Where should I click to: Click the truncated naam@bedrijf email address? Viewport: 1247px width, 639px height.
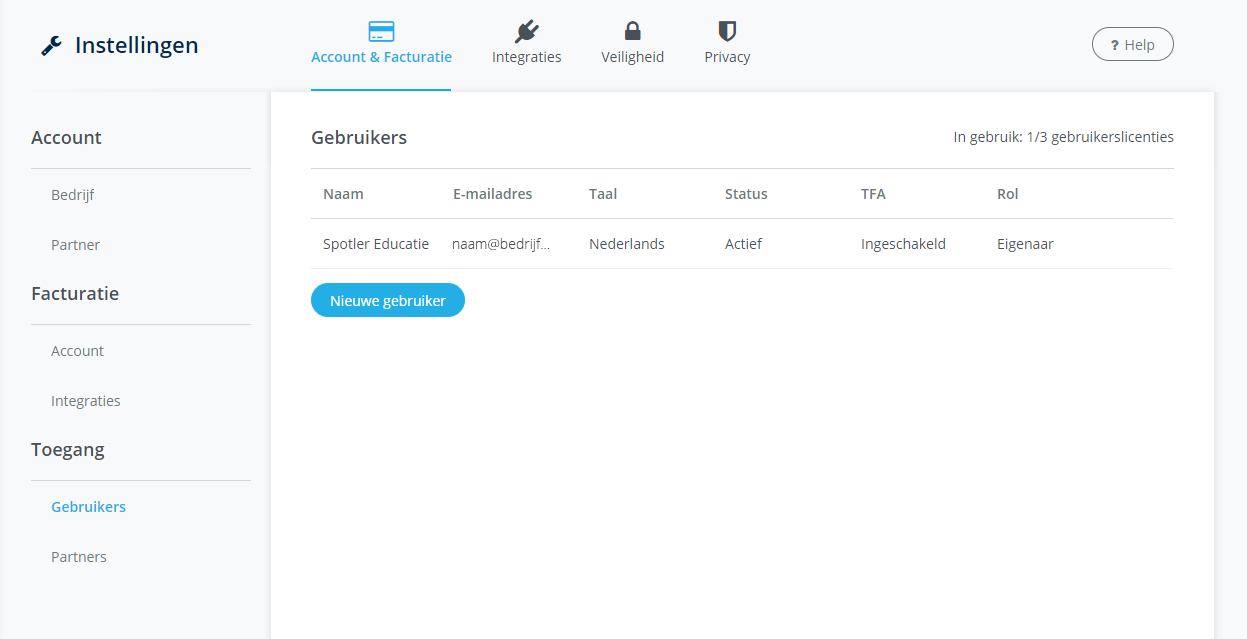click(x=501, y=244)
